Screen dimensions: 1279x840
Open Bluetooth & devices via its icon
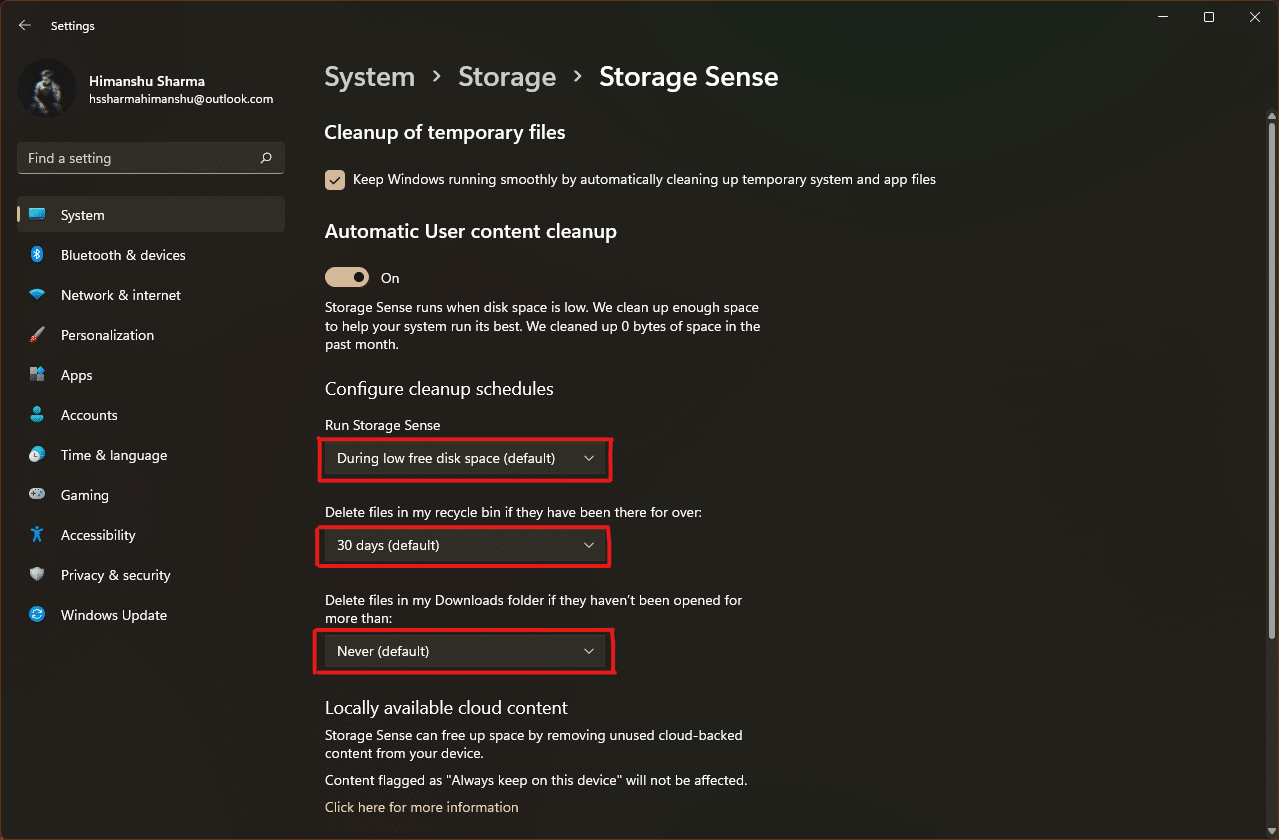37,255
